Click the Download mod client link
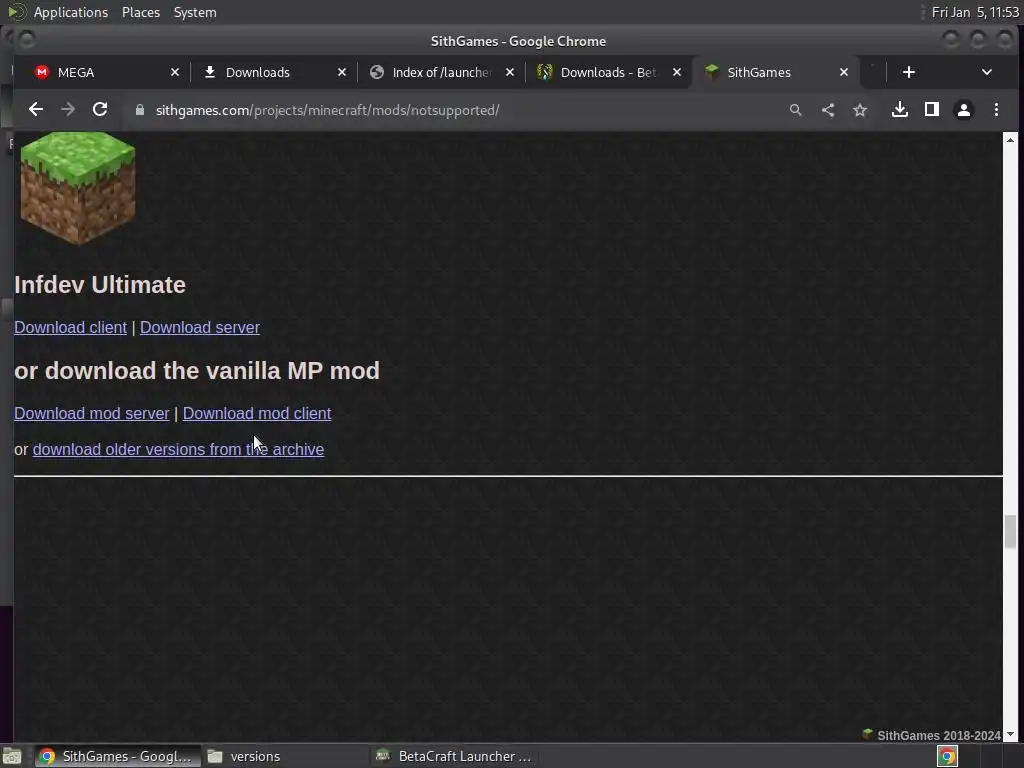 point(257,413)
